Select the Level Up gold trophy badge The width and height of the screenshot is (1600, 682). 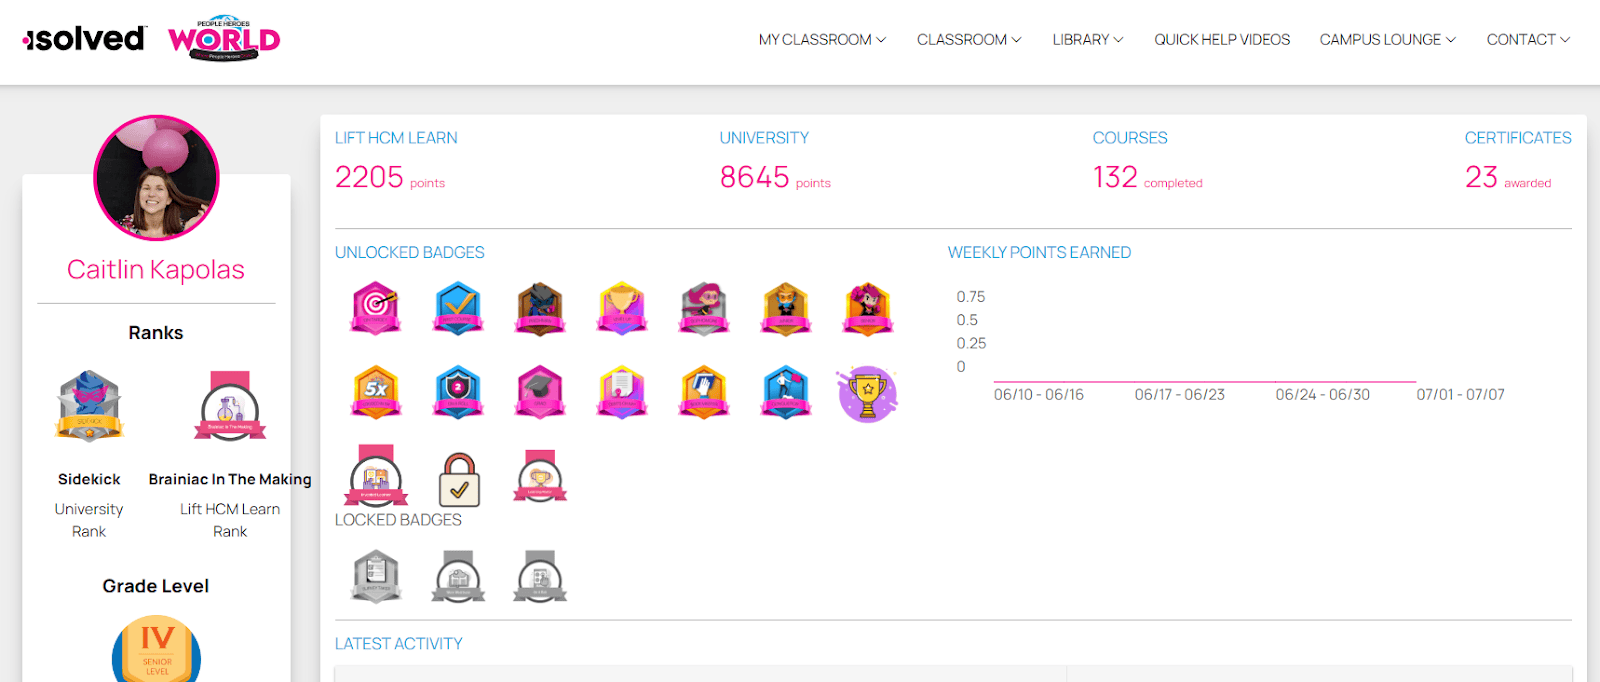[x=622, y=308]
